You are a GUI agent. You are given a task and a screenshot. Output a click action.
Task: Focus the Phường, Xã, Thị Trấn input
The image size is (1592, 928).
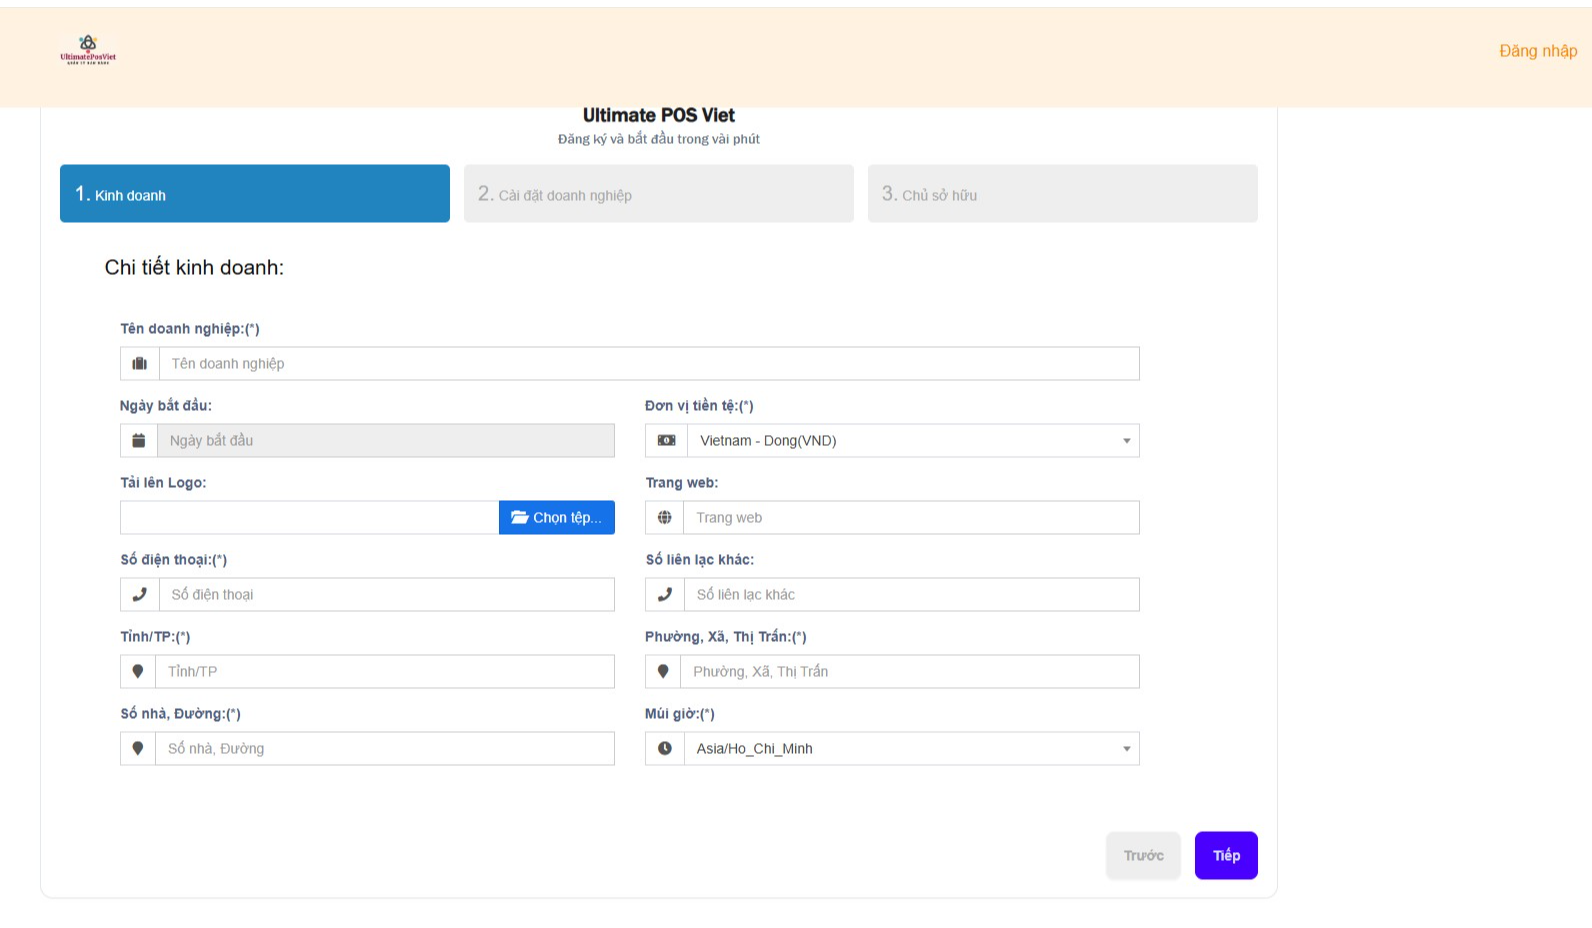coord(909,672)
